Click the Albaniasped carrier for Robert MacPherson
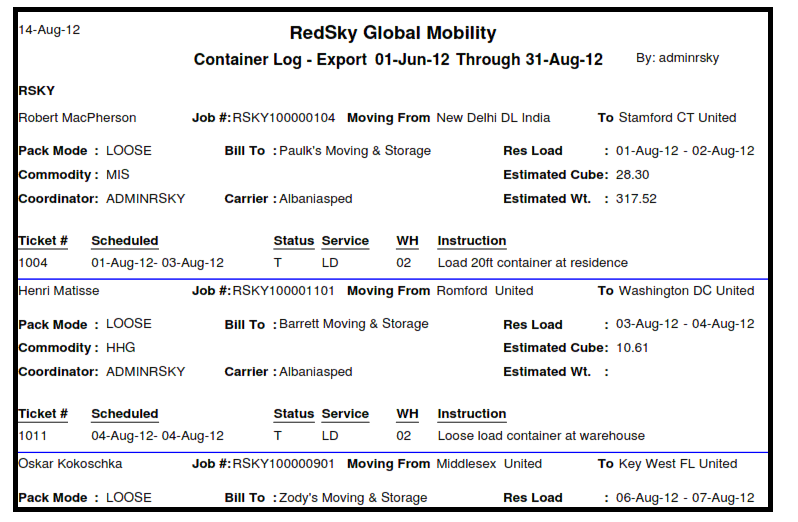Viewport: 798px width, 522px height. click(x=316, y=198)
